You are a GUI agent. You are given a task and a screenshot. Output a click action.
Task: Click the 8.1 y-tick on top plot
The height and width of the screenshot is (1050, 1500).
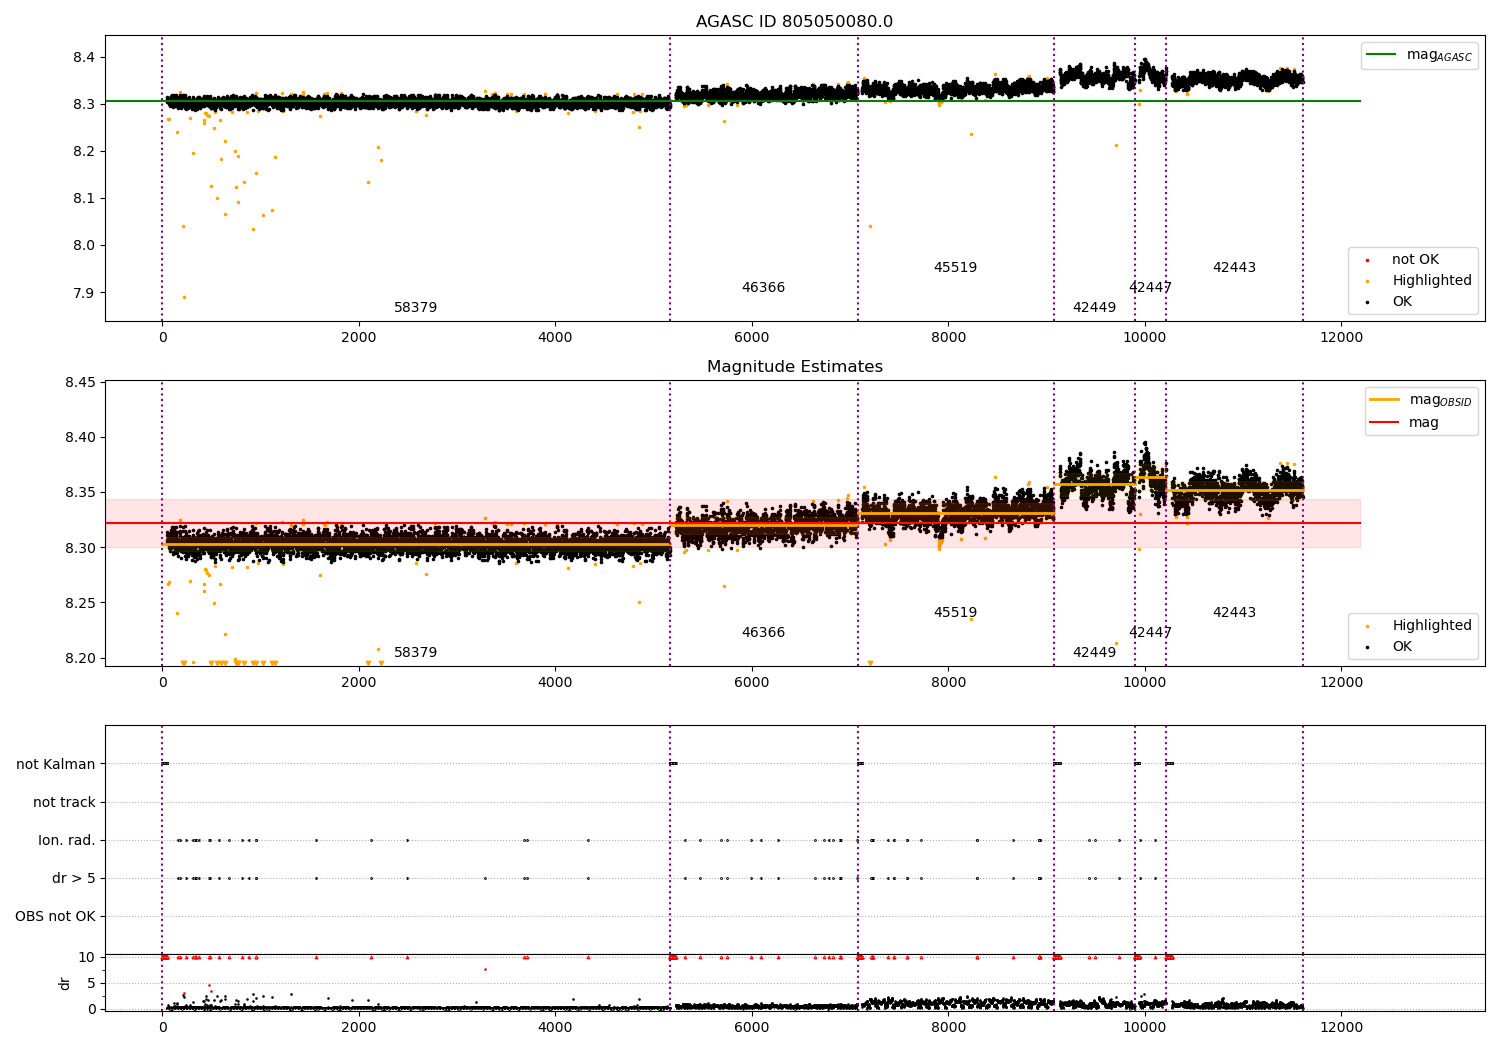[x=84, y=198]
